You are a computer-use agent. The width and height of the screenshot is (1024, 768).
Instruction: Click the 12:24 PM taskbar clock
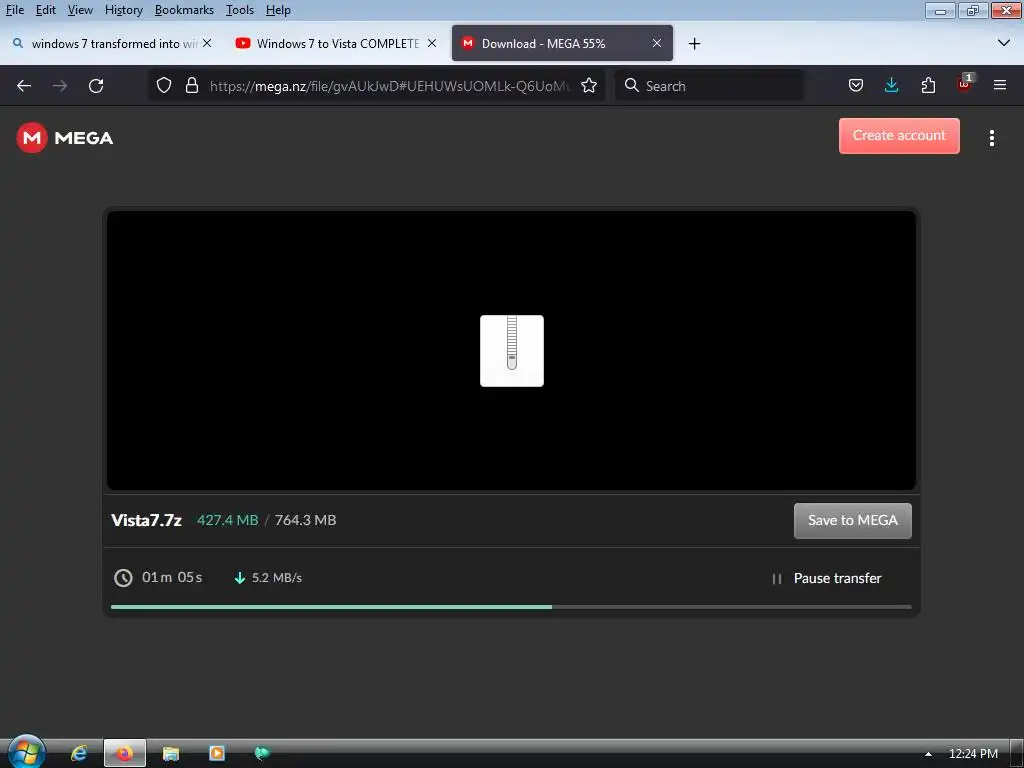tap(973, 754)
